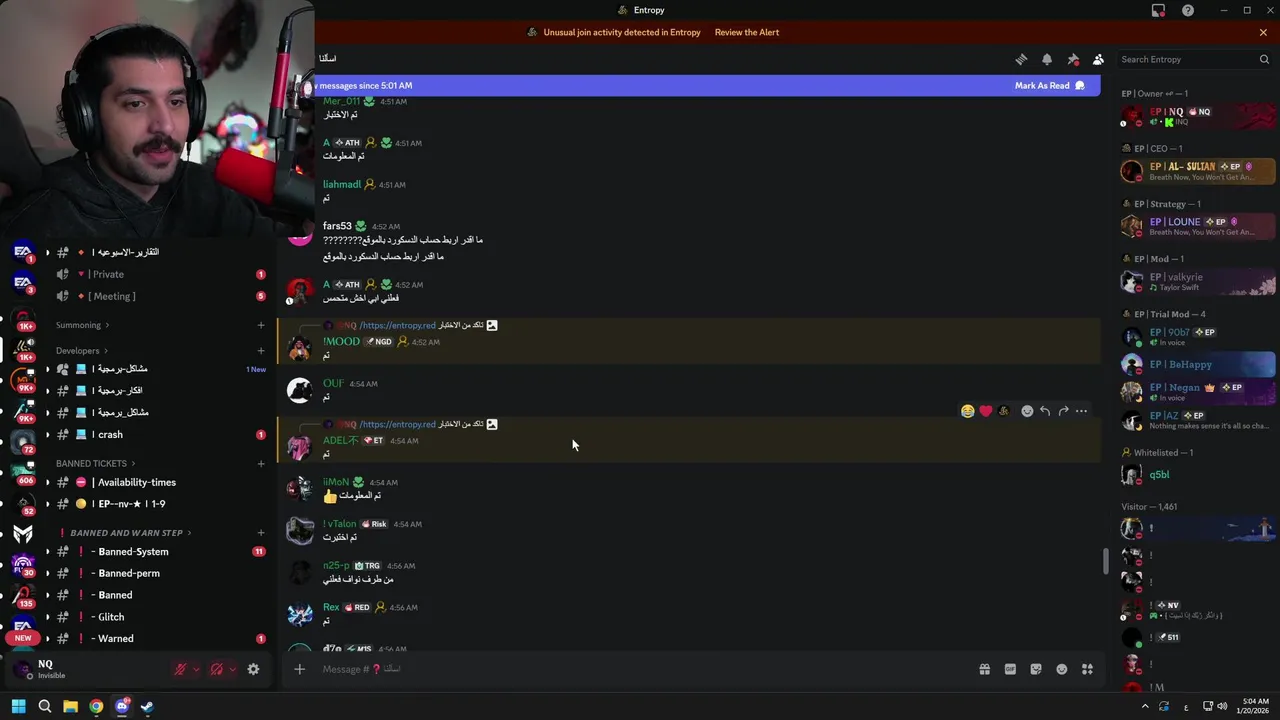Click Review the Alert link

coord(747,32)
